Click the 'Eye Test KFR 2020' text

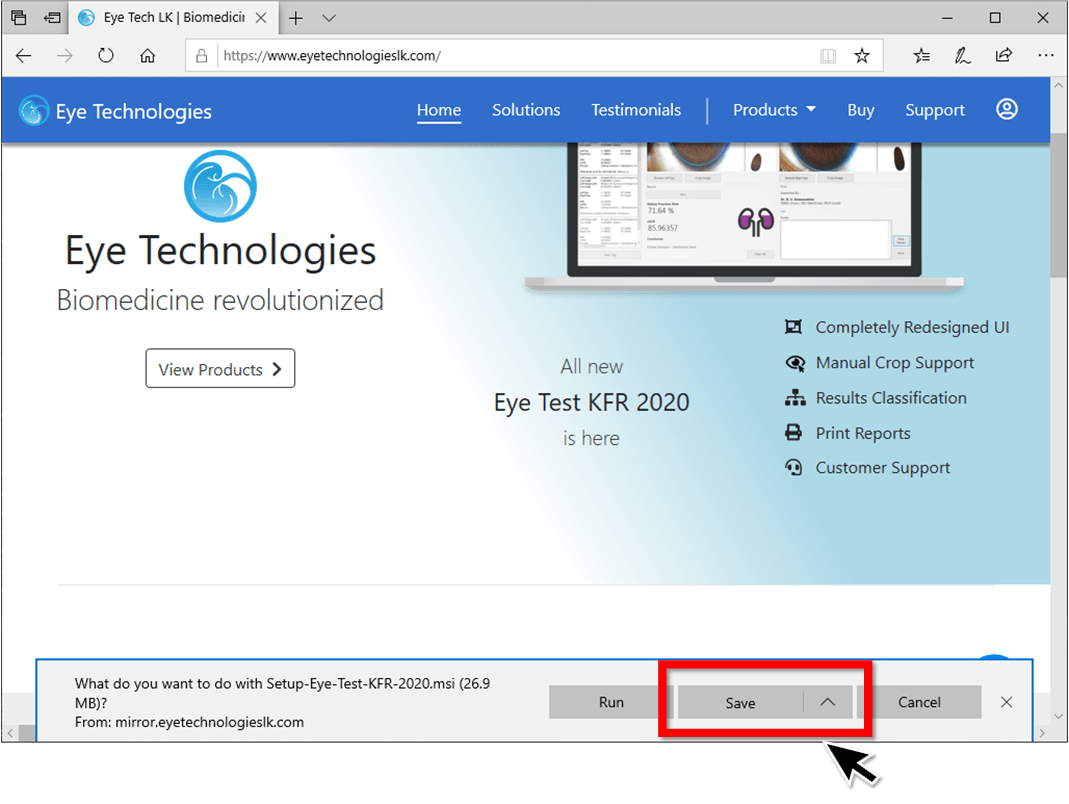coord(592,402)
